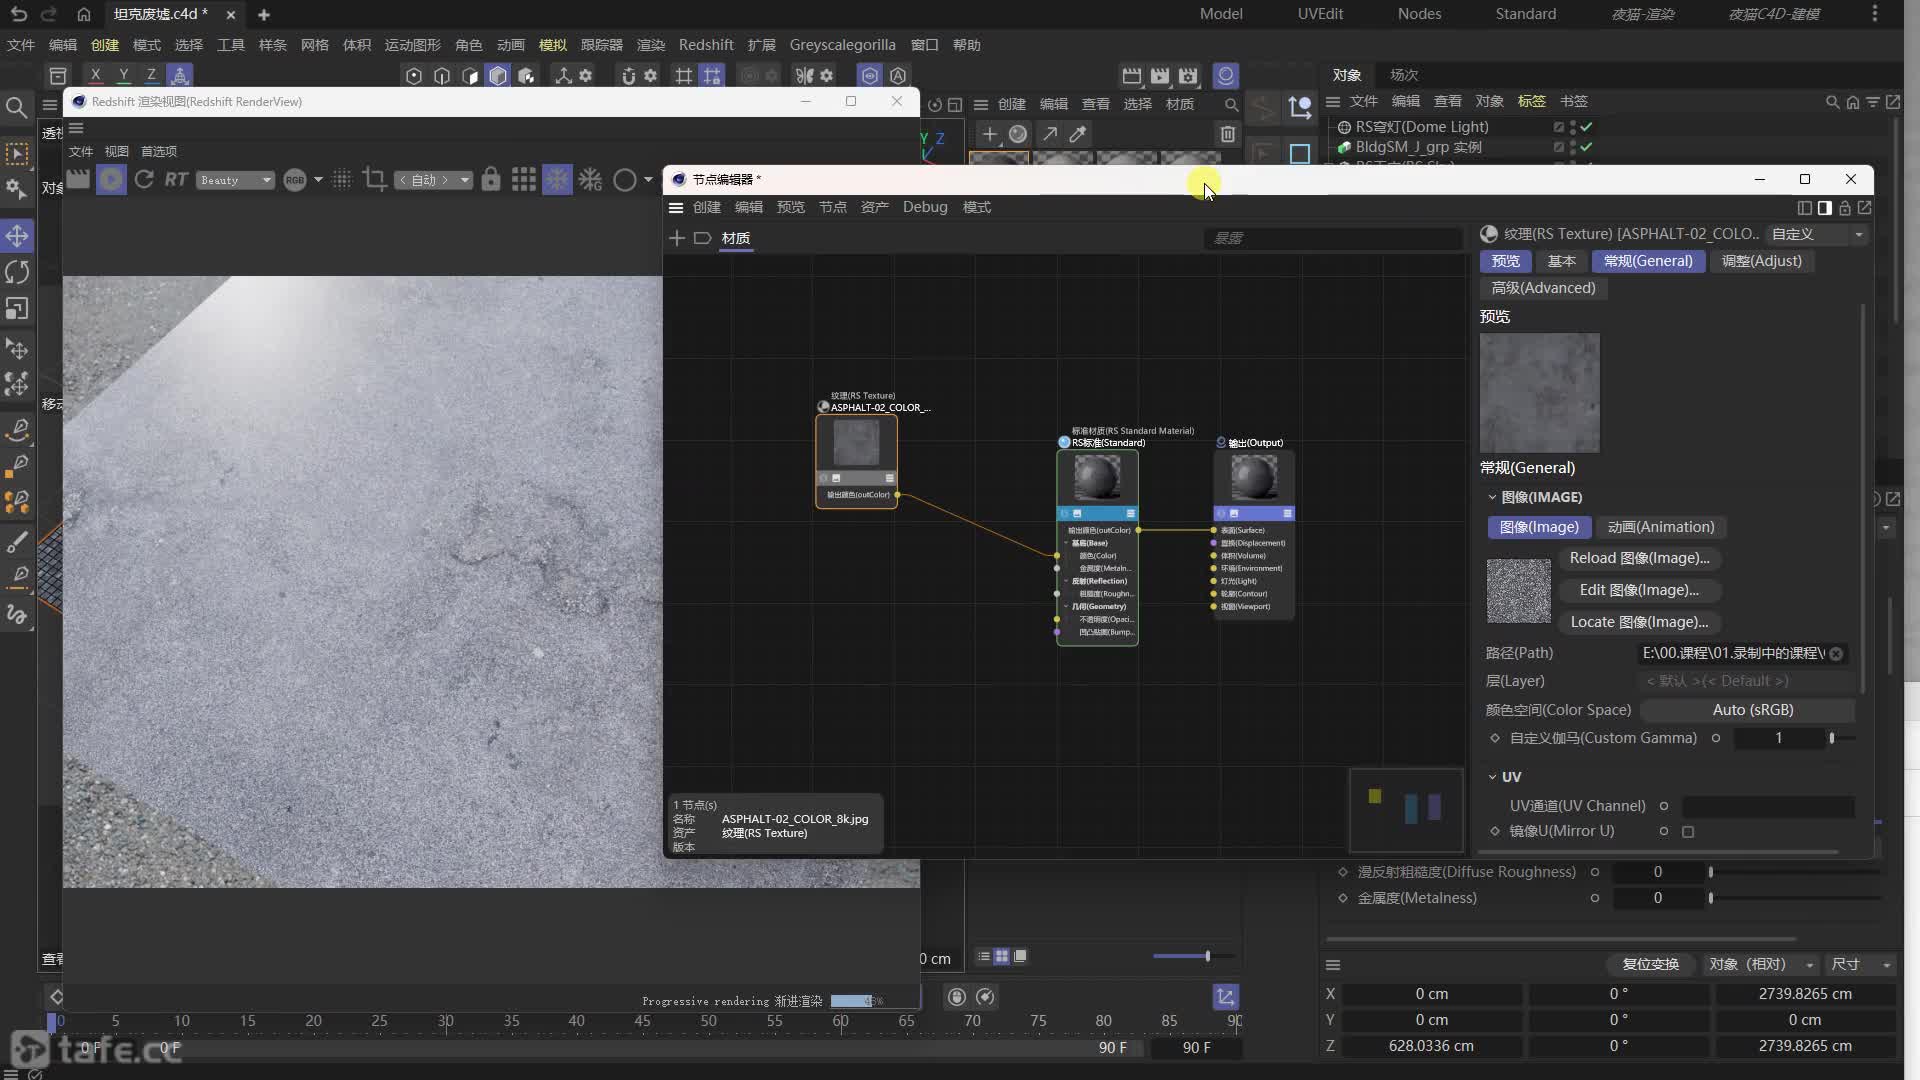The image size is (1920, 1080).
Task: Switch to the Nodes layout
Action: click(x=1419, y=14)
